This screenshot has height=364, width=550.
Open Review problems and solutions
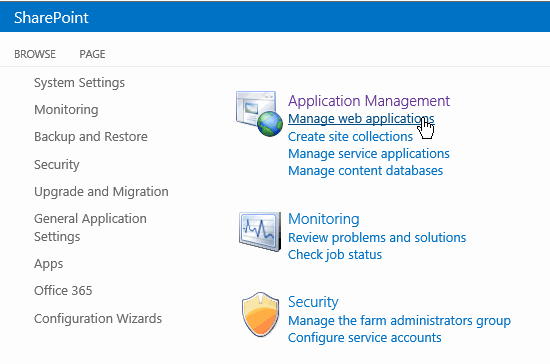click(377, 237)
